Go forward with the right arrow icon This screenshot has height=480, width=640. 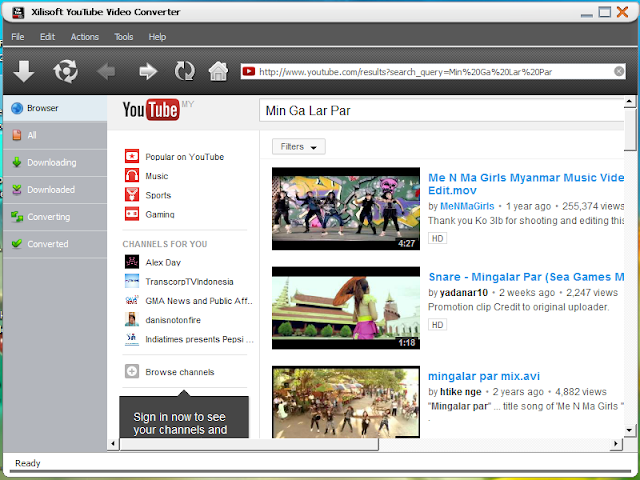(148, 71)
